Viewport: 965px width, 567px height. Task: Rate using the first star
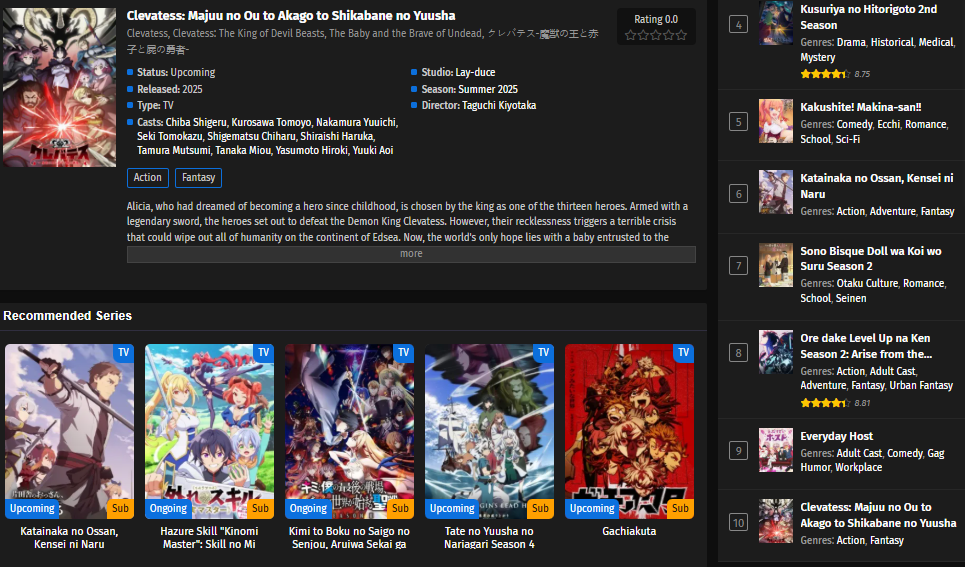coord(630,35)
